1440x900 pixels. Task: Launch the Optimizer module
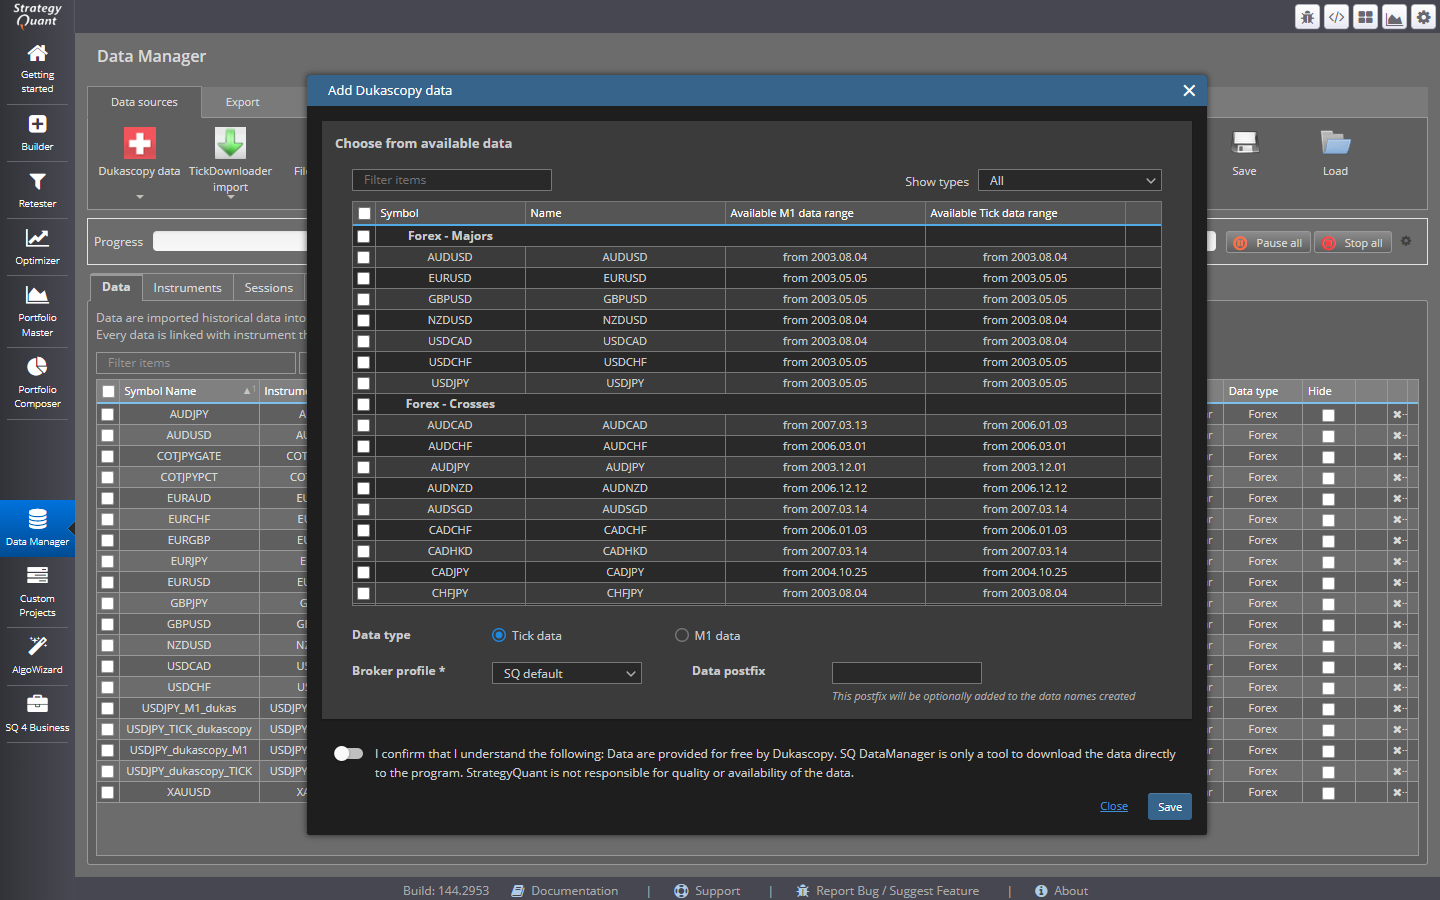point(37,246)
